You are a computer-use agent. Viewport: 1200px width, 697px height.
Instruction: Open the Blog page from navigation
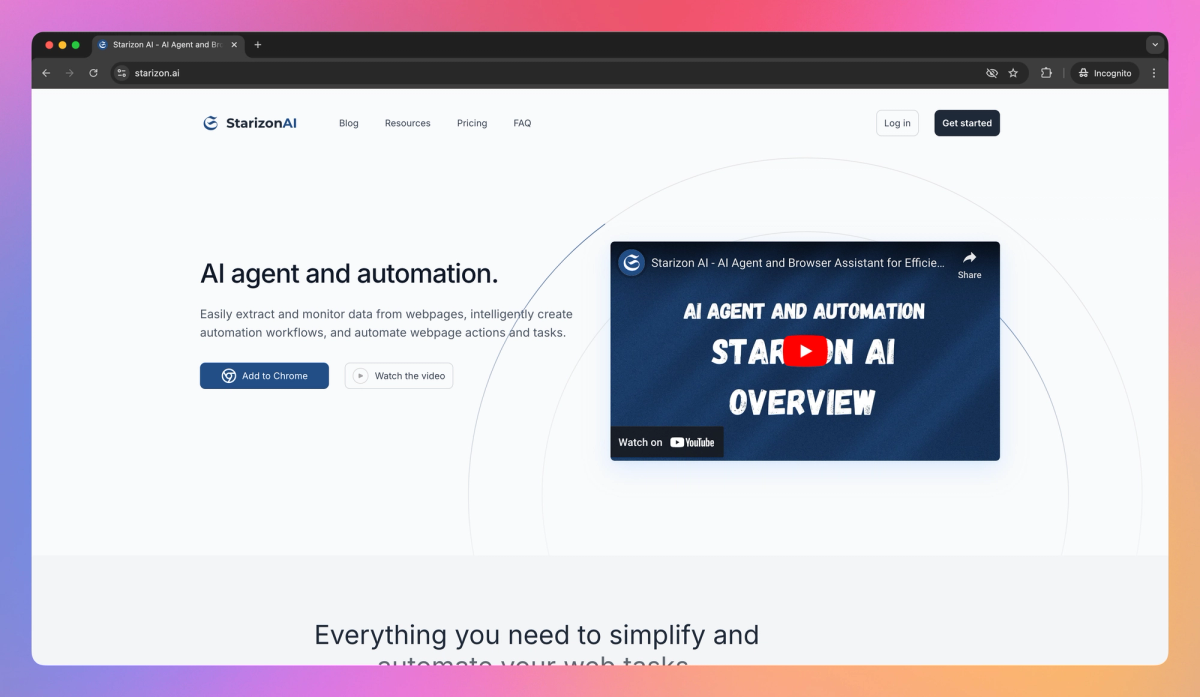pyautogui.click(x=348, y=123)
